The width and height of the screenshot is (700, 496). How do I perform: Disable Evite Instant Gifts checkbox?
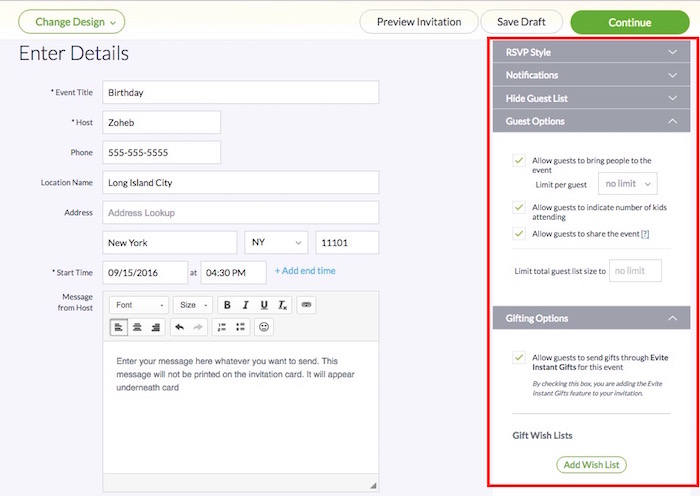[519, 356]
